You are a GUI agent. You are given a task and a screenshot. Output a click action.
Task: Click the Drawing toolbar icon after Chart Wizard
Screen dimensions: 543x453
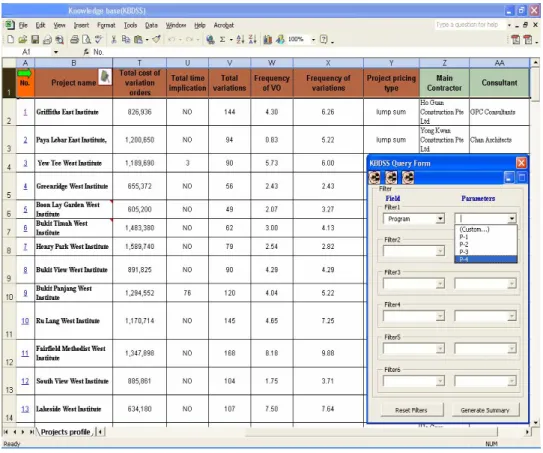[280, 39]
